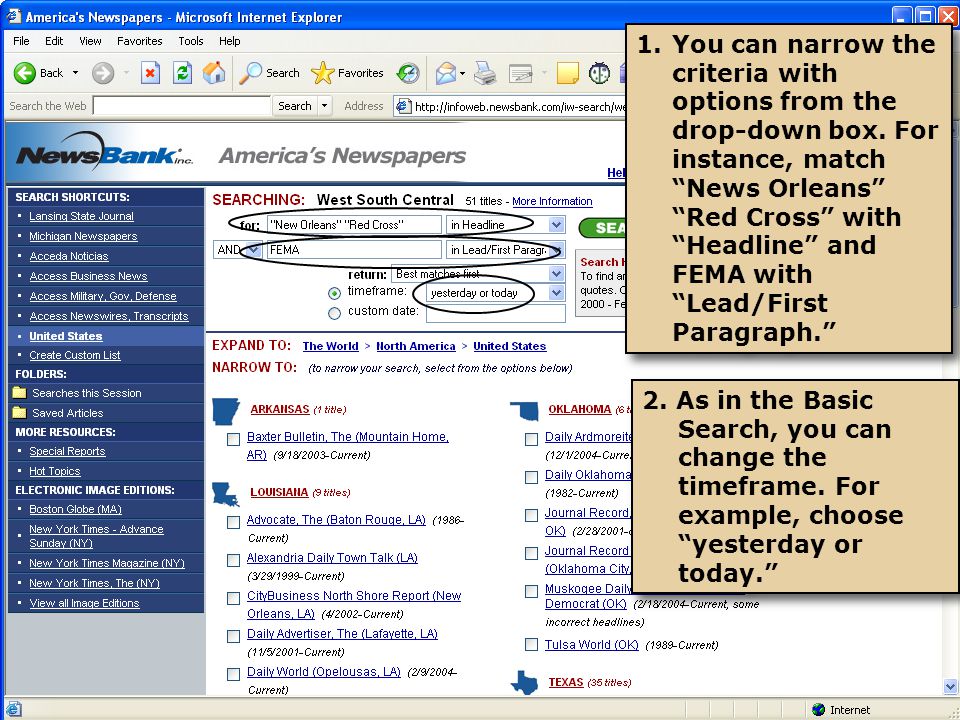This screenshot has height=720, width=960.
Task: Click the Internet zone globe icon
Action: 818,710
